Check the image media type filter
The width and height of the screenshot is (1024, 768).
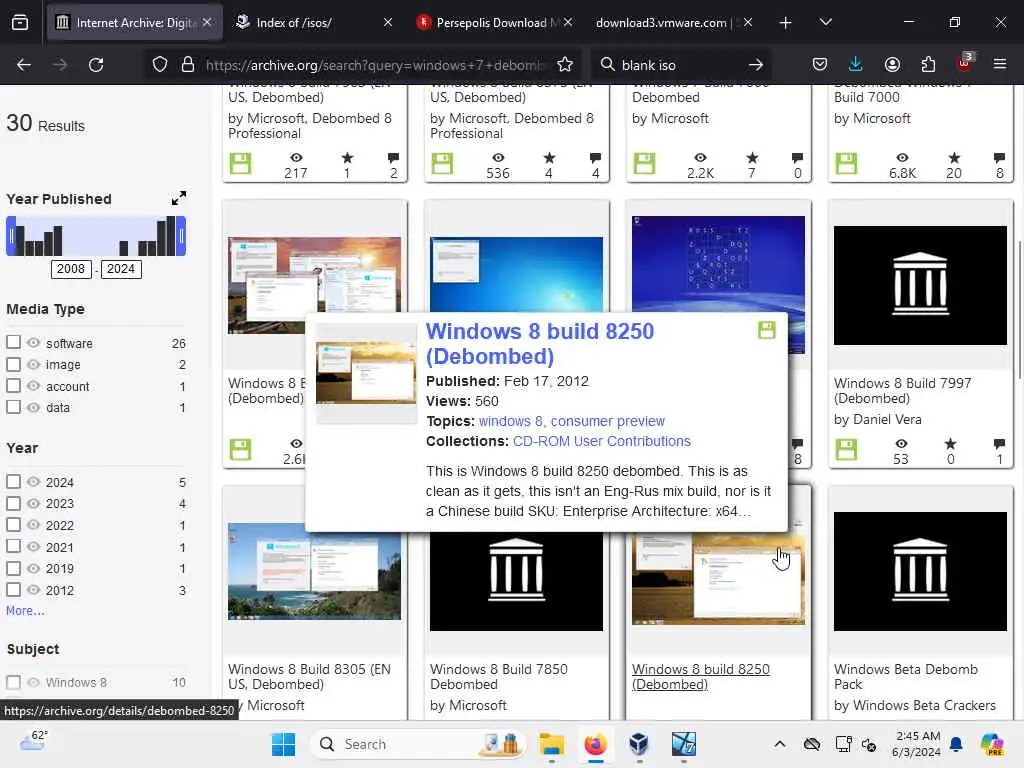tap(13, 364)
